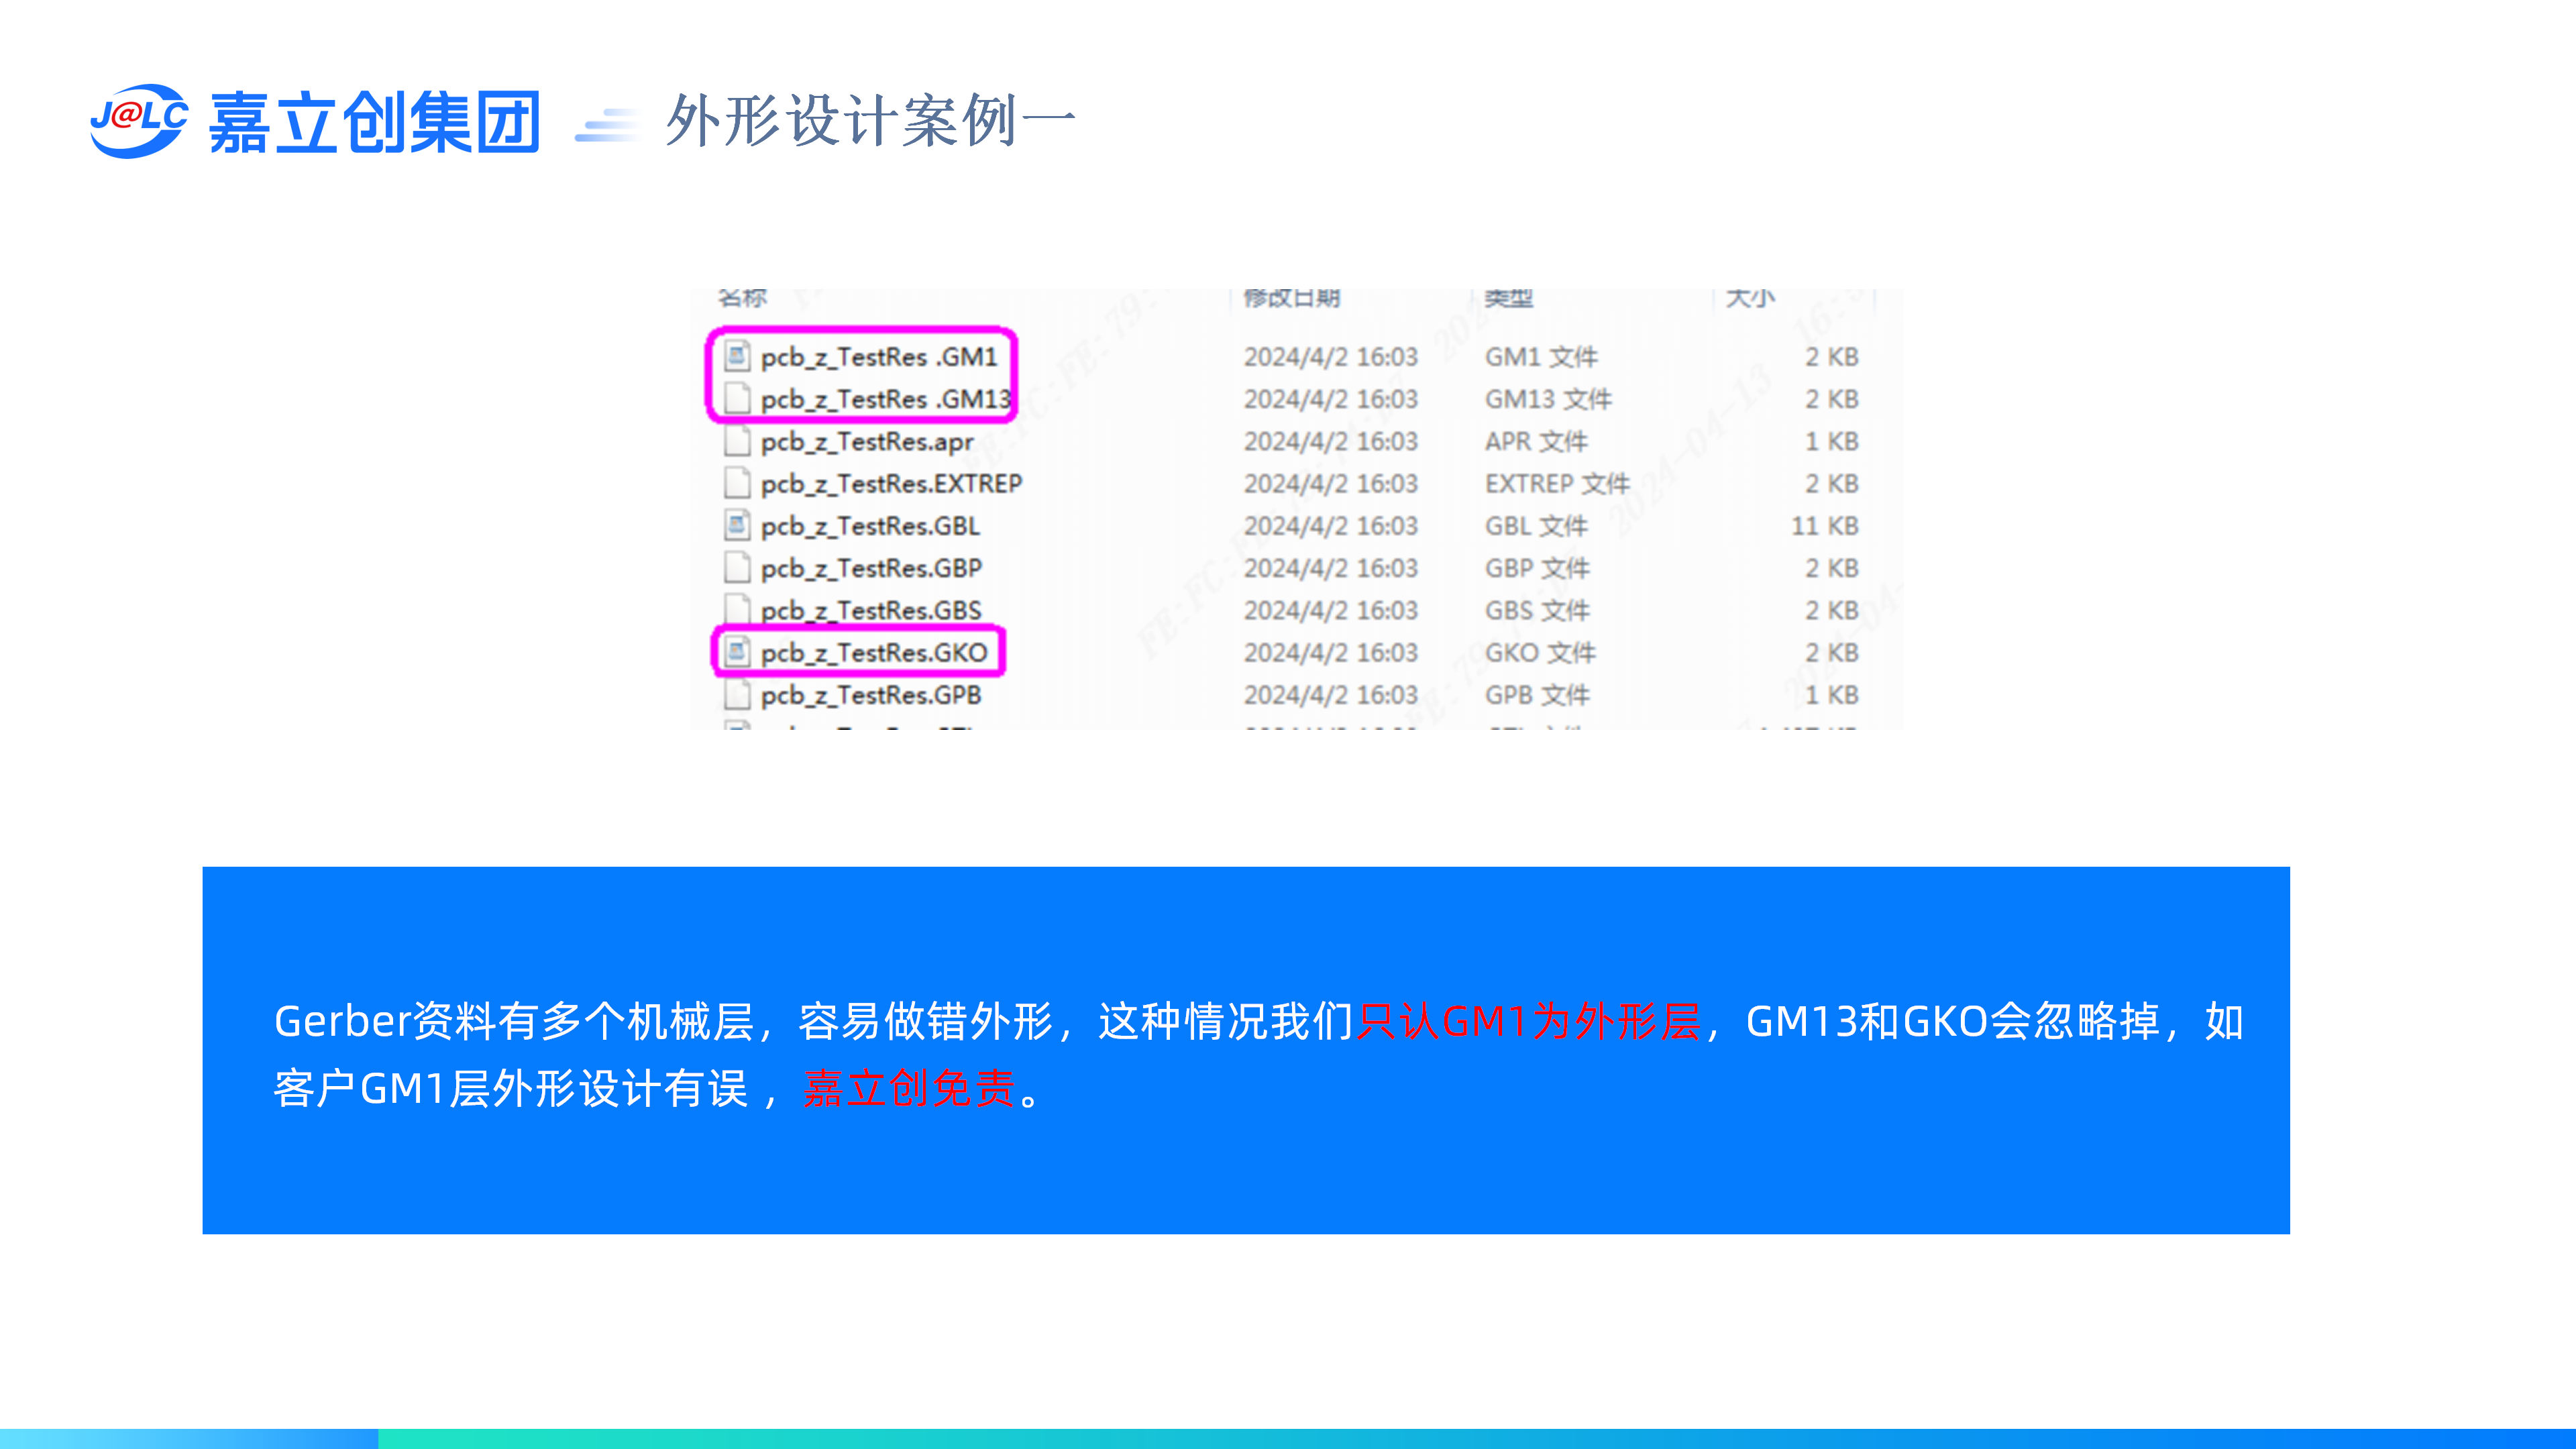Sort by the 修改日期 column header
2576x1449 pixels.
(x=1291, y=297)
